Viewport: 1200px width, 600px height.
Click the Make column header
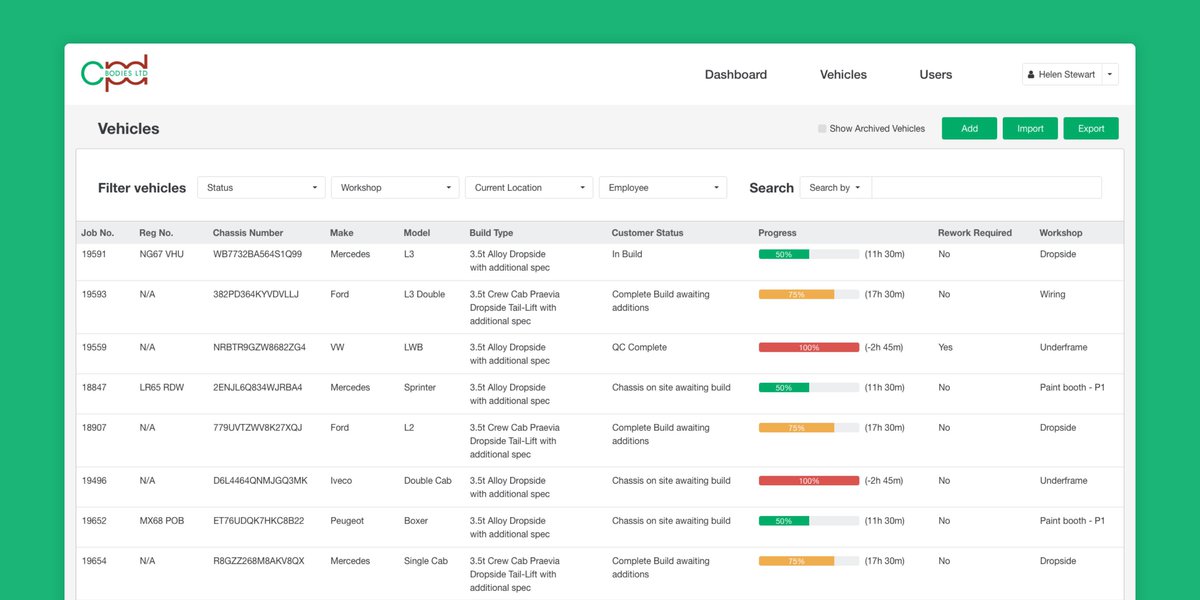(341, 232)
